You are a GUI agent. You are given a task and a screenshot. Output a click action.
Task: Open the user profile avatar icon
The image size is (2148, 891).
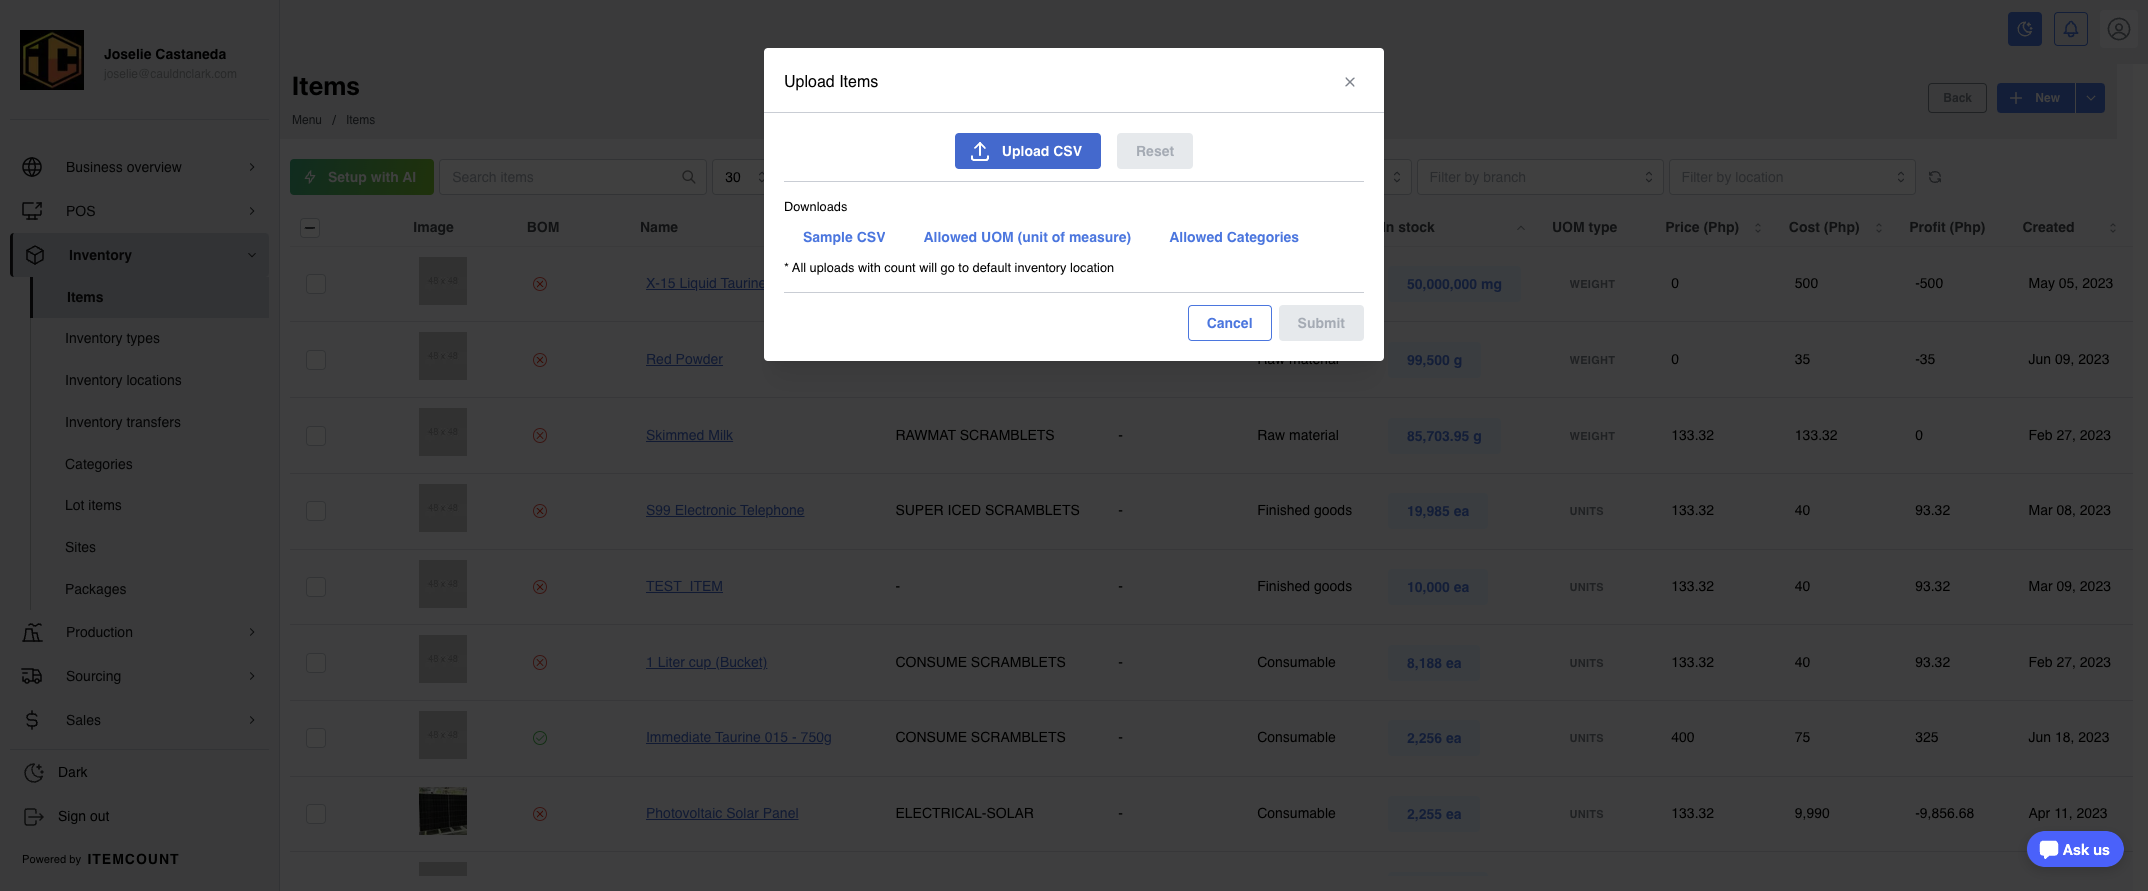(2118, 29)
